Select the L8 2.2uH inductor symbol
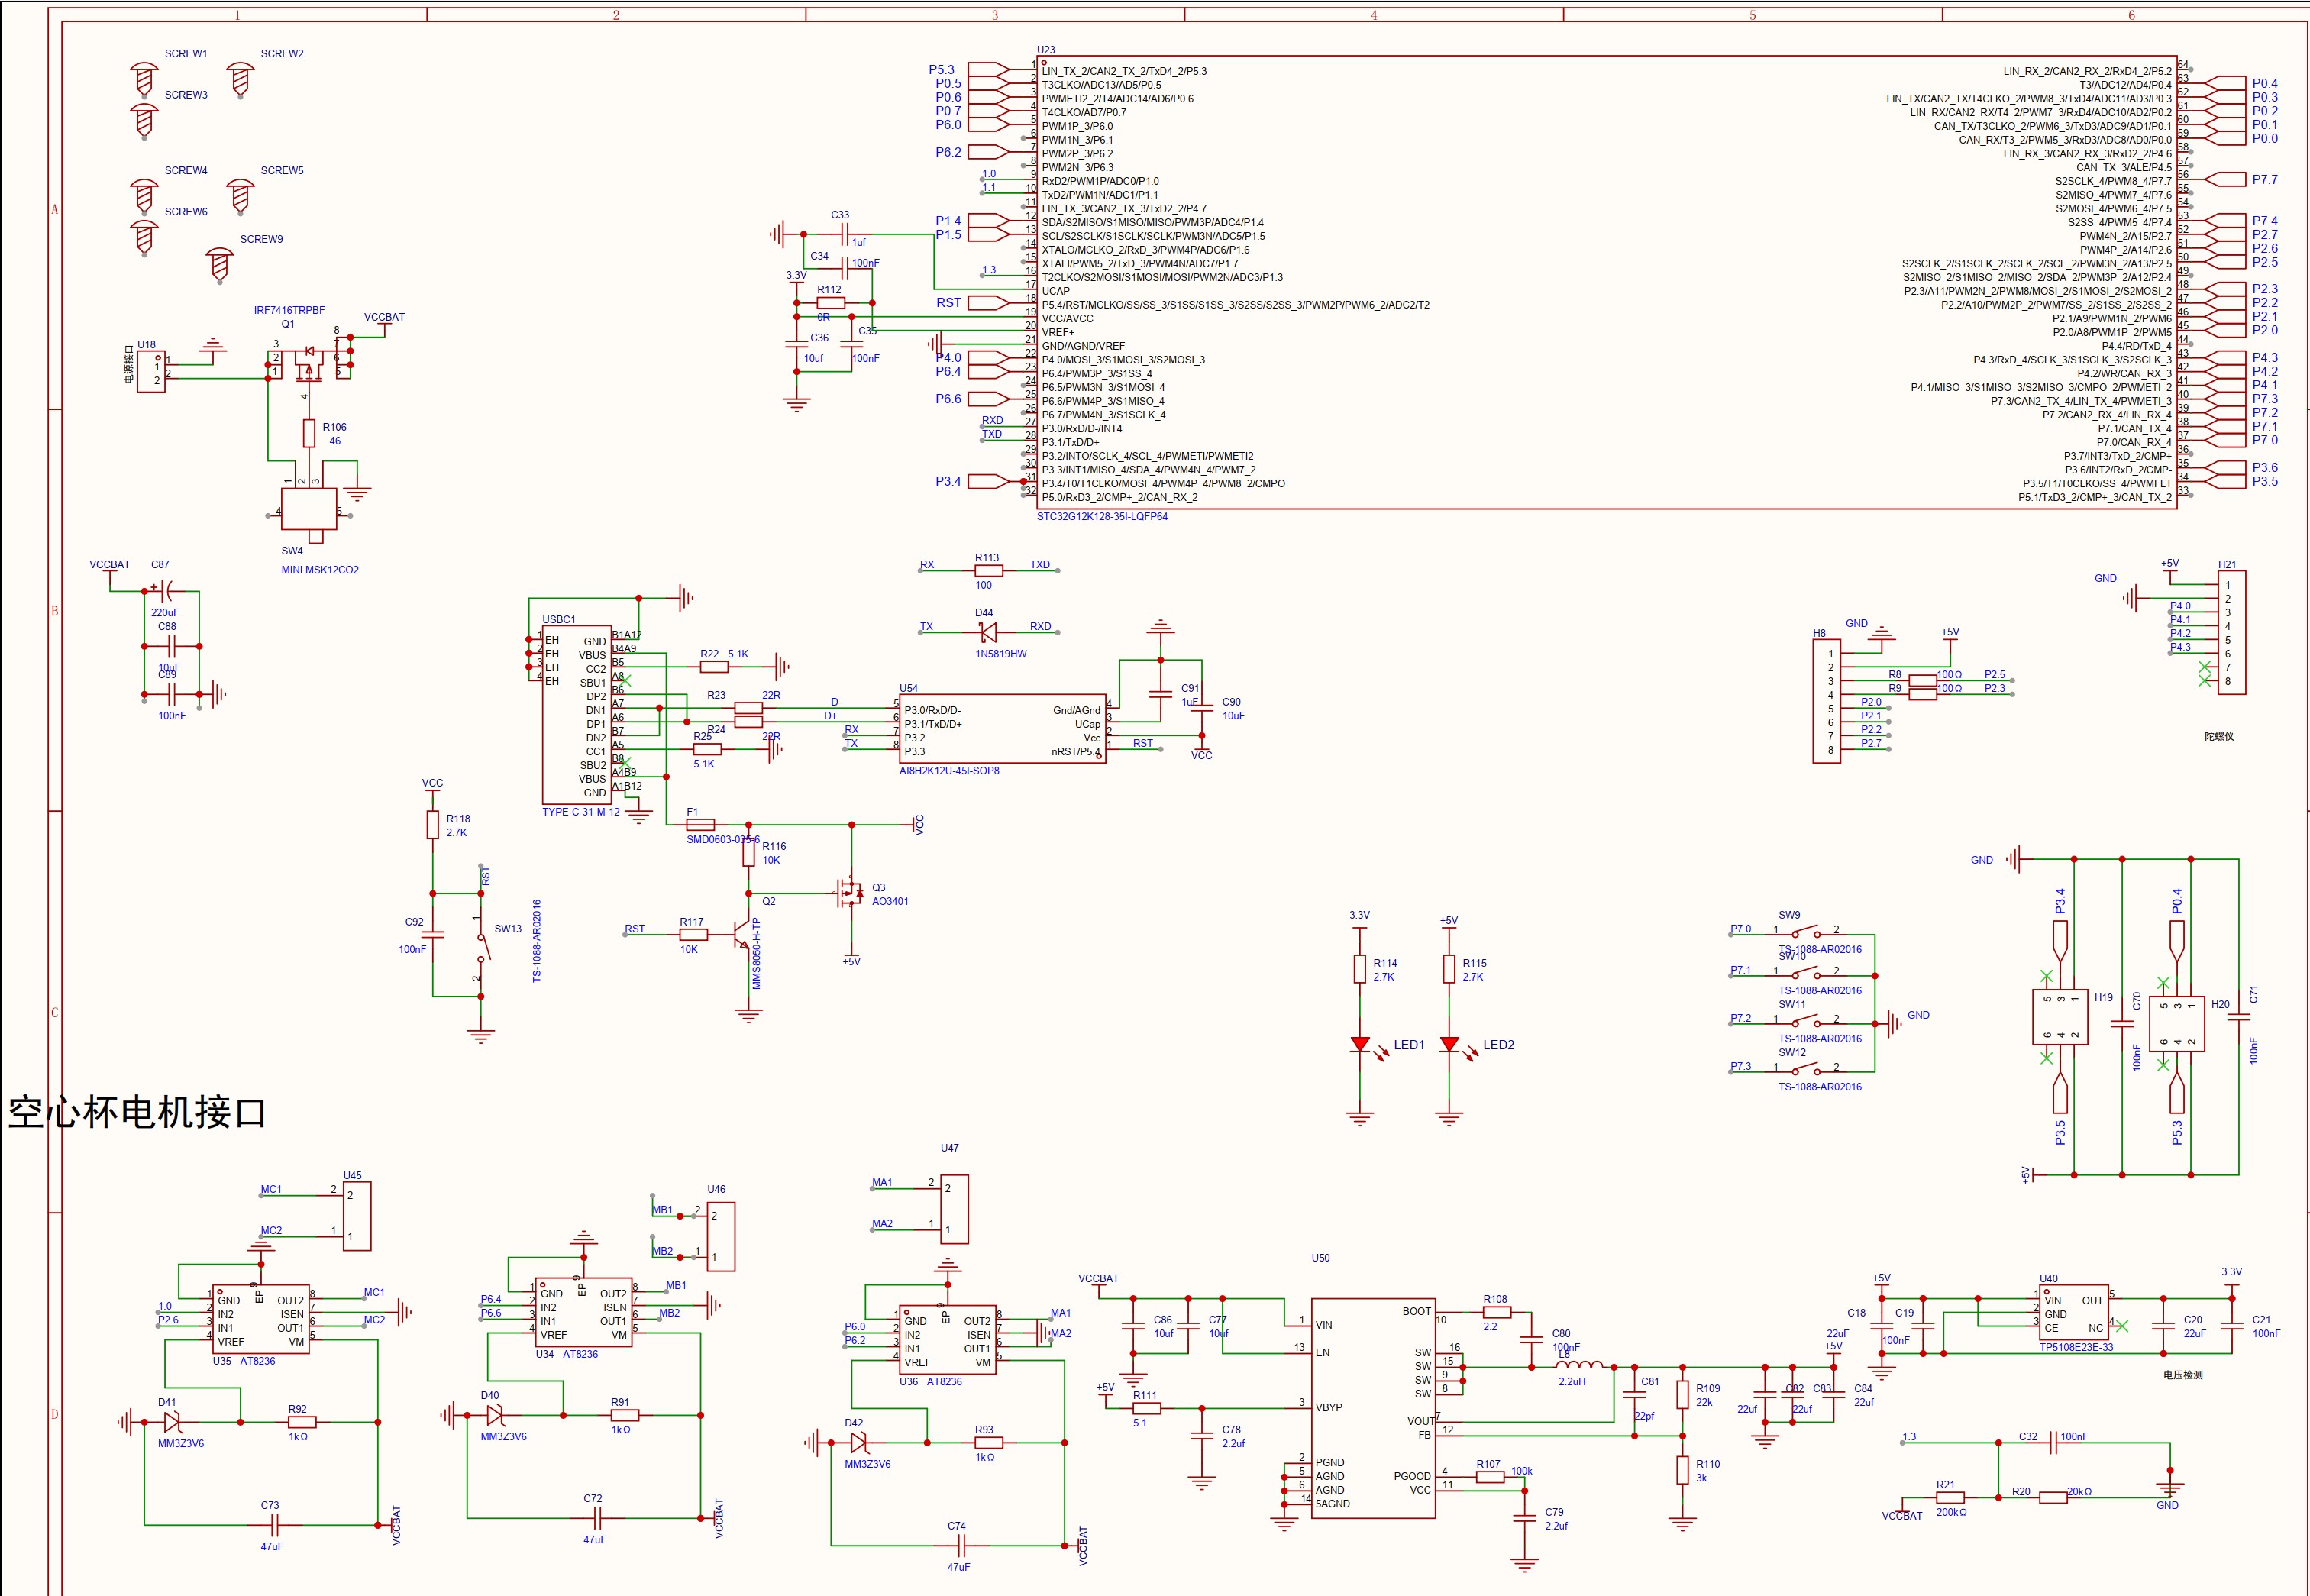Screen dimensions: 2310x1596 coord(1580,1366)
